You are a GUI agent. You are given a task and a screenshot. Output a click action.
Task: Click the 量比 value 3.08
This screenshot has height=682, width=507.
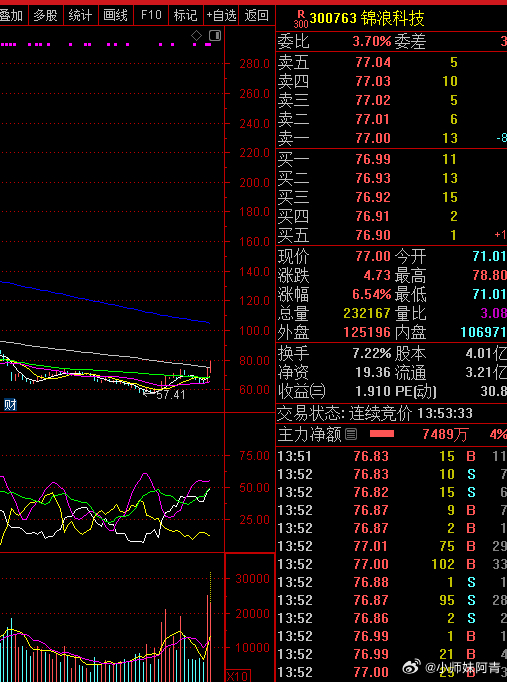[494, 313]
